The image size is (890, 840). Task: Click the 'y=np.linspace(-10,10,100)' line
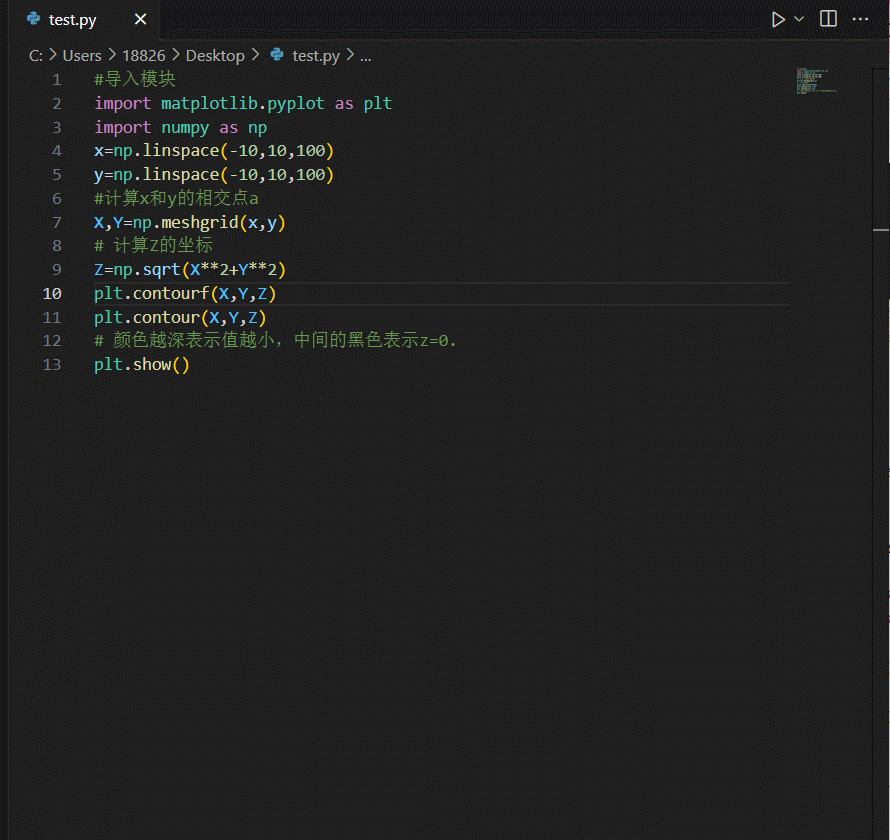(214, 174)
